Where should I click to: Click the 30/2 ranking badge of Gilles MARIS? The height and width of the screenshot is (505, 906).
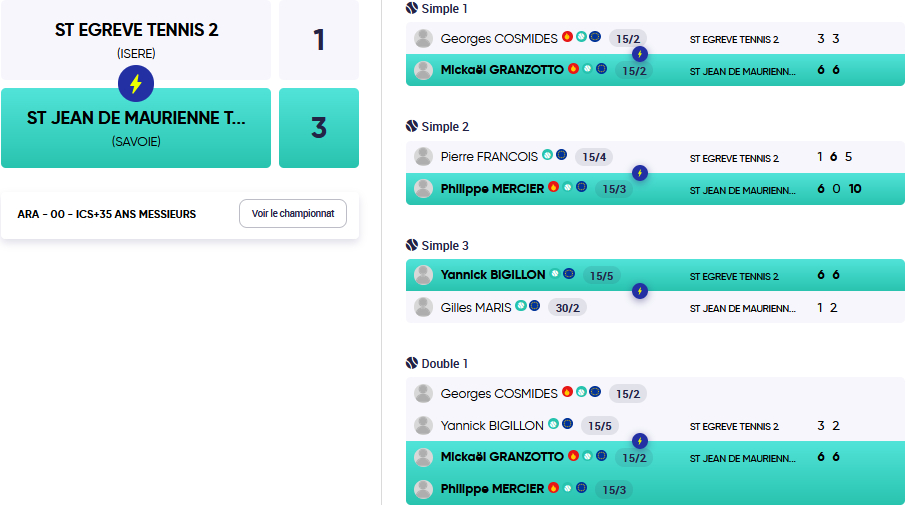click(567, 308)
